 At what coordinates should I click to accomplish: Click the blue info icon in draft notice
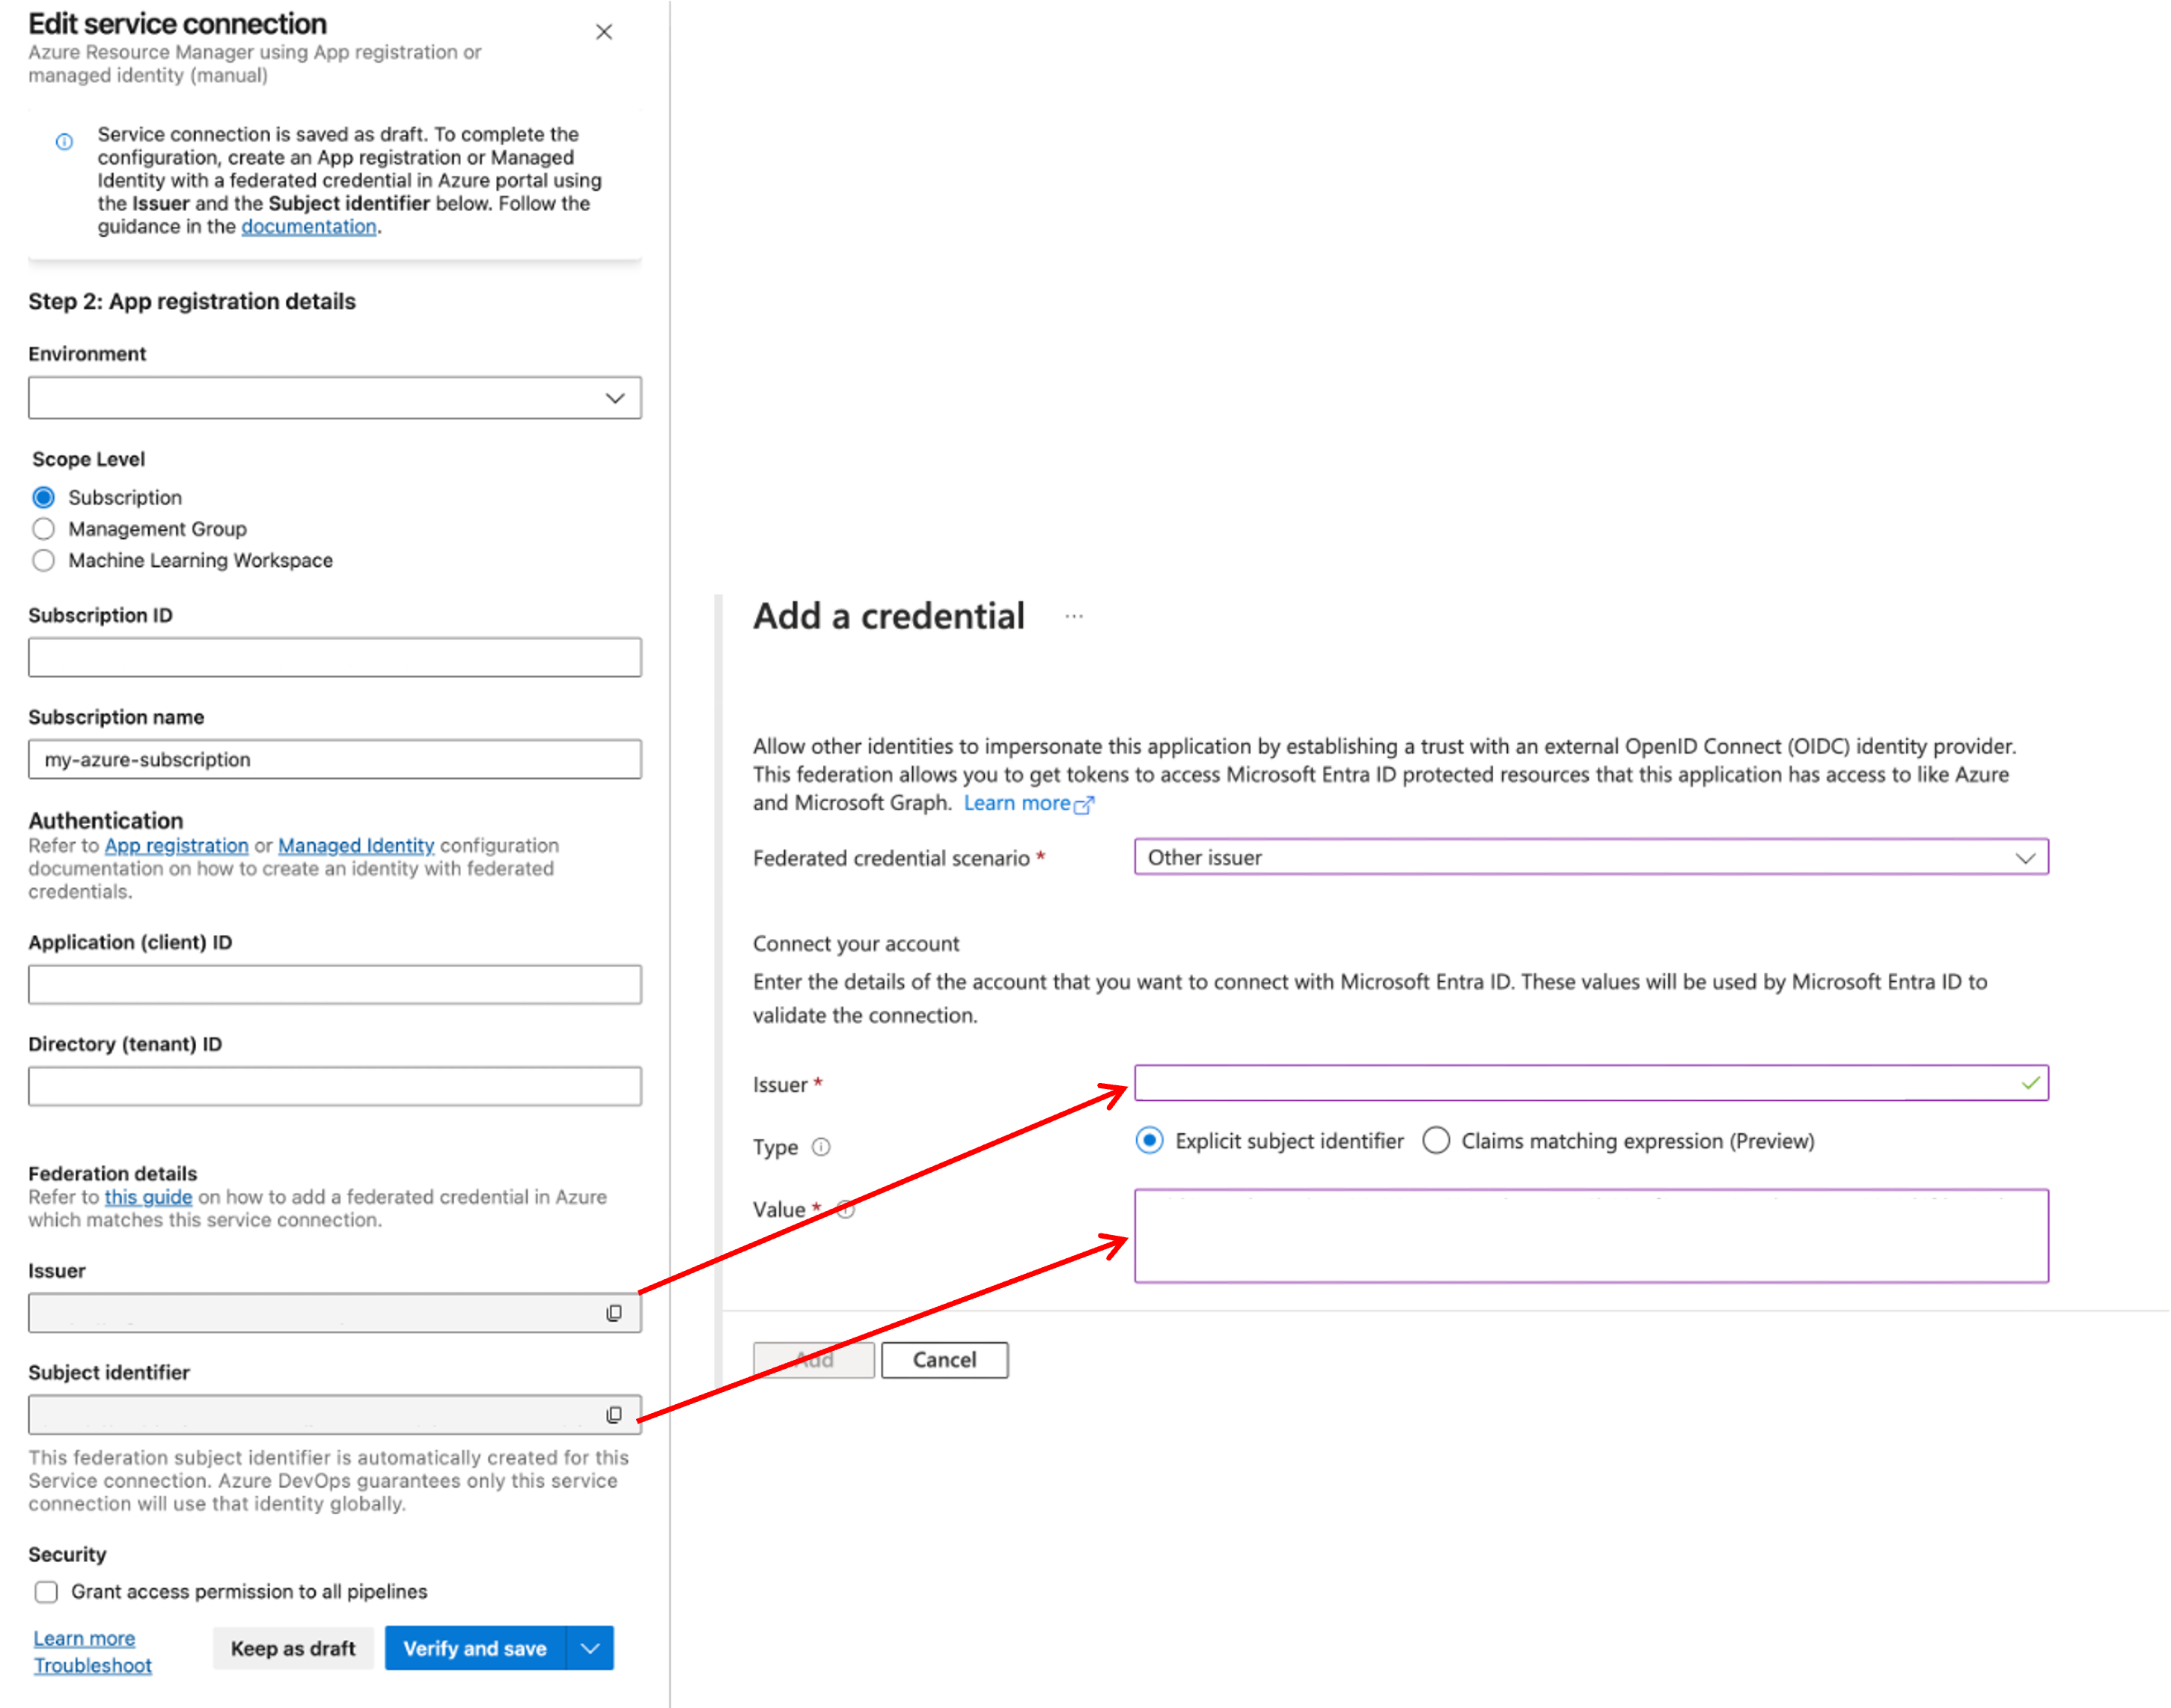tap(64, 142)
